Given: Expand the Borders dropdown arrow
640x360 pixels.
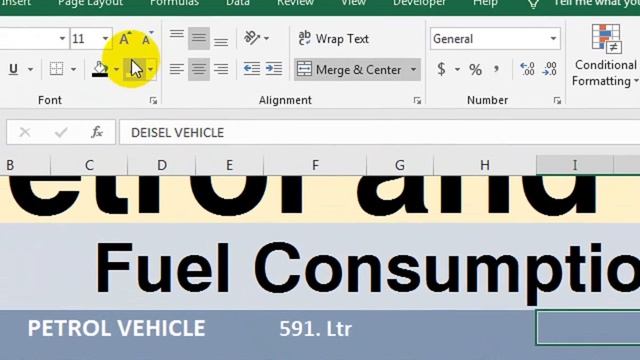Looking at the screenshot, I should pyautogui.click(x=73, y=69).
